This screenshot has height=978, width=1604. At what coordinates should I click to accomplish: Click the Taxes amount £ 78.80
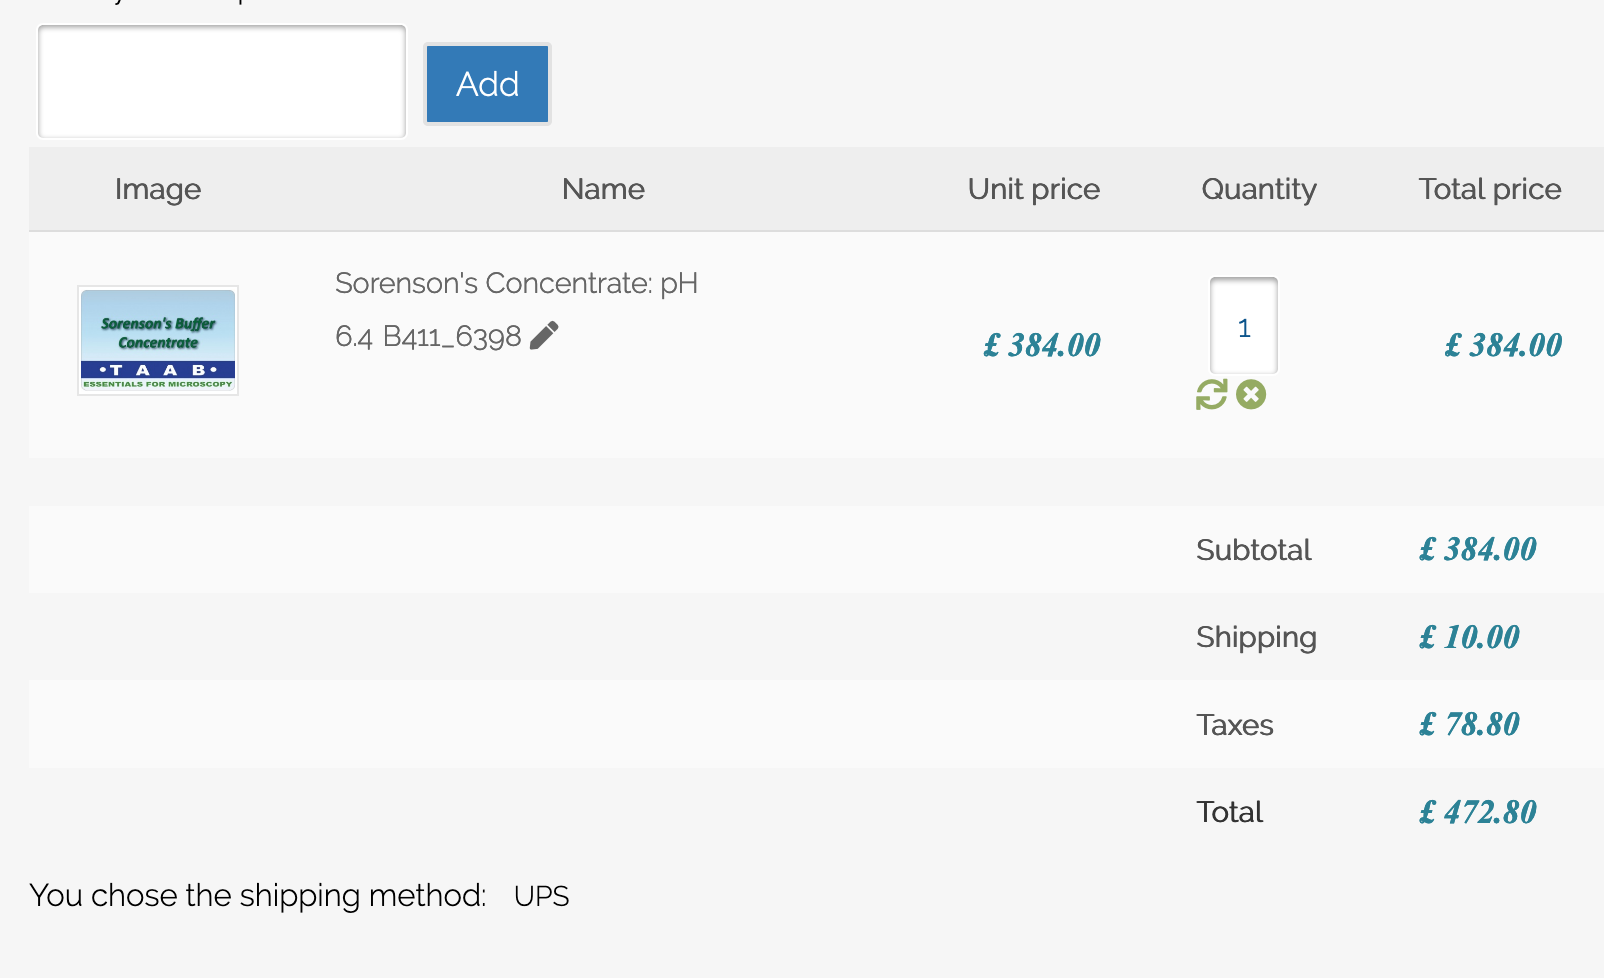pos(1469,724)
